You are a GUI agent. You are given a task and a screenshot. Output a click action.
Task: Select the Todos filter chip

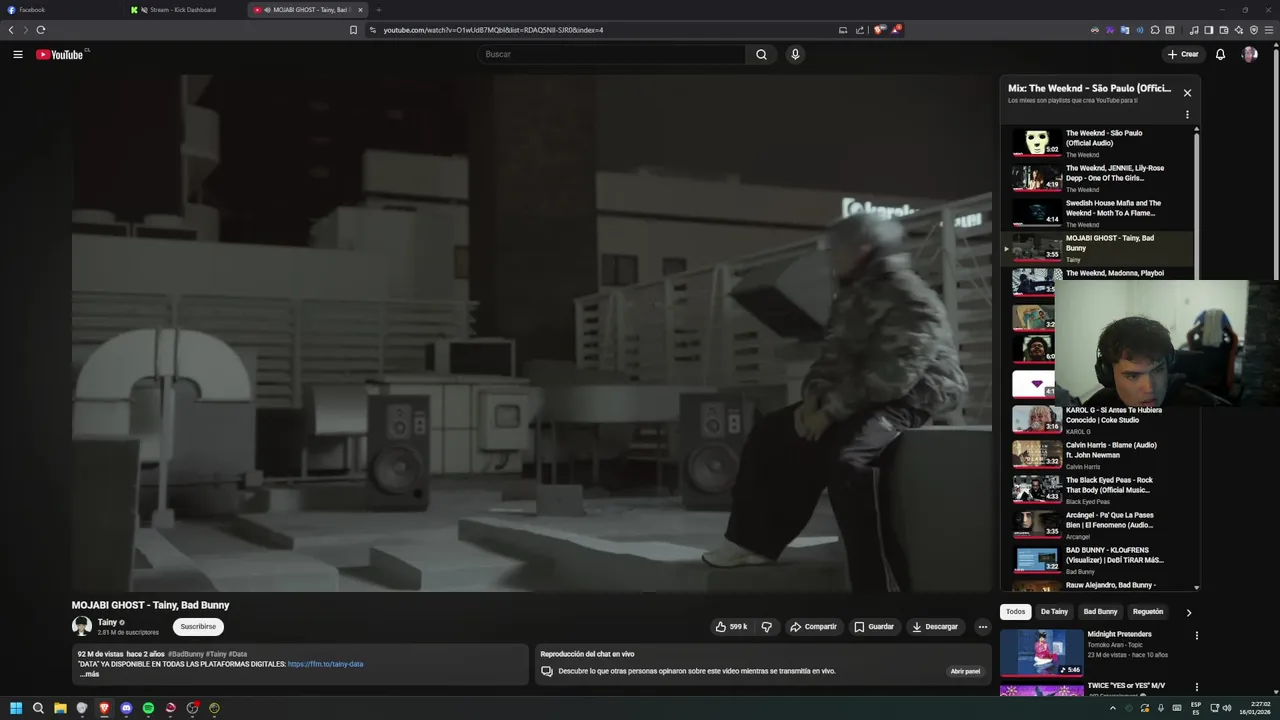pos(1015,612)
